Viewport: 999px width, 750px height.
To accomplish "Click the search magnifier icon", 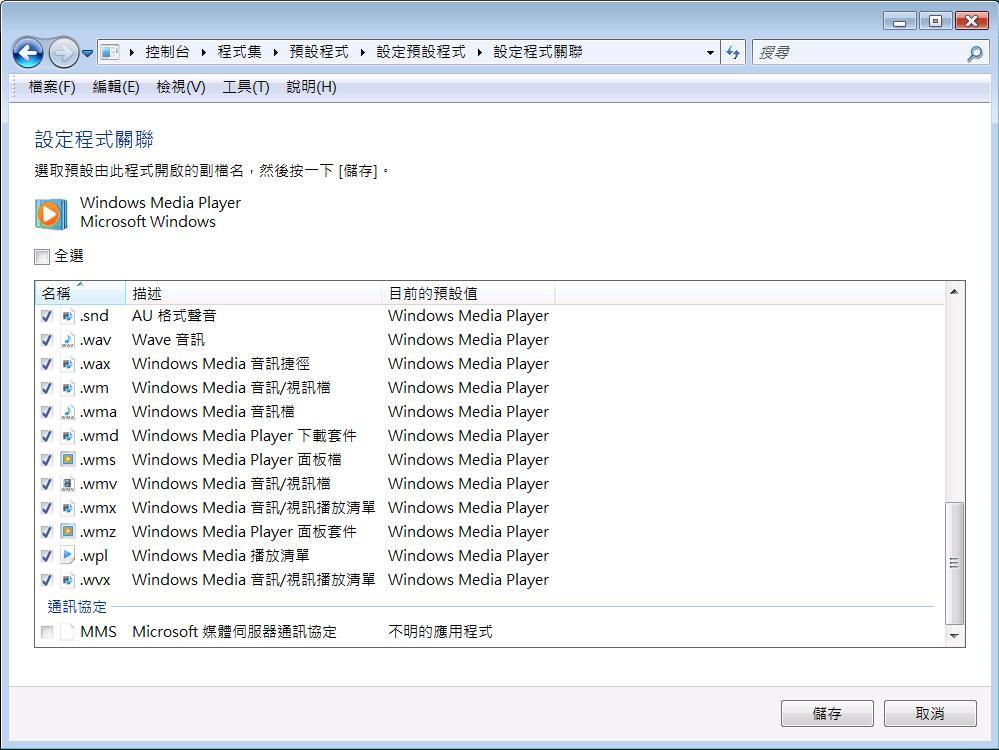I will point(975,54).
